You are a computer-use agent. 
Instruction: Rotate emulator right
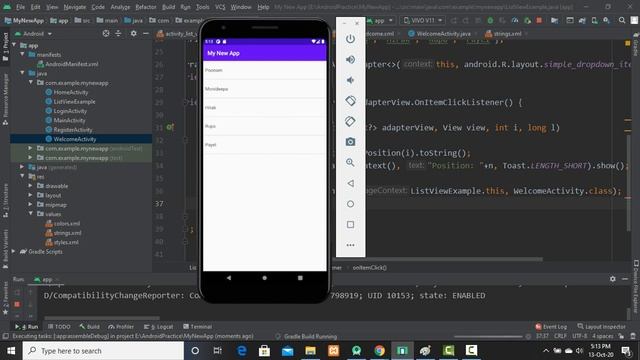click(x=350, y=121)
